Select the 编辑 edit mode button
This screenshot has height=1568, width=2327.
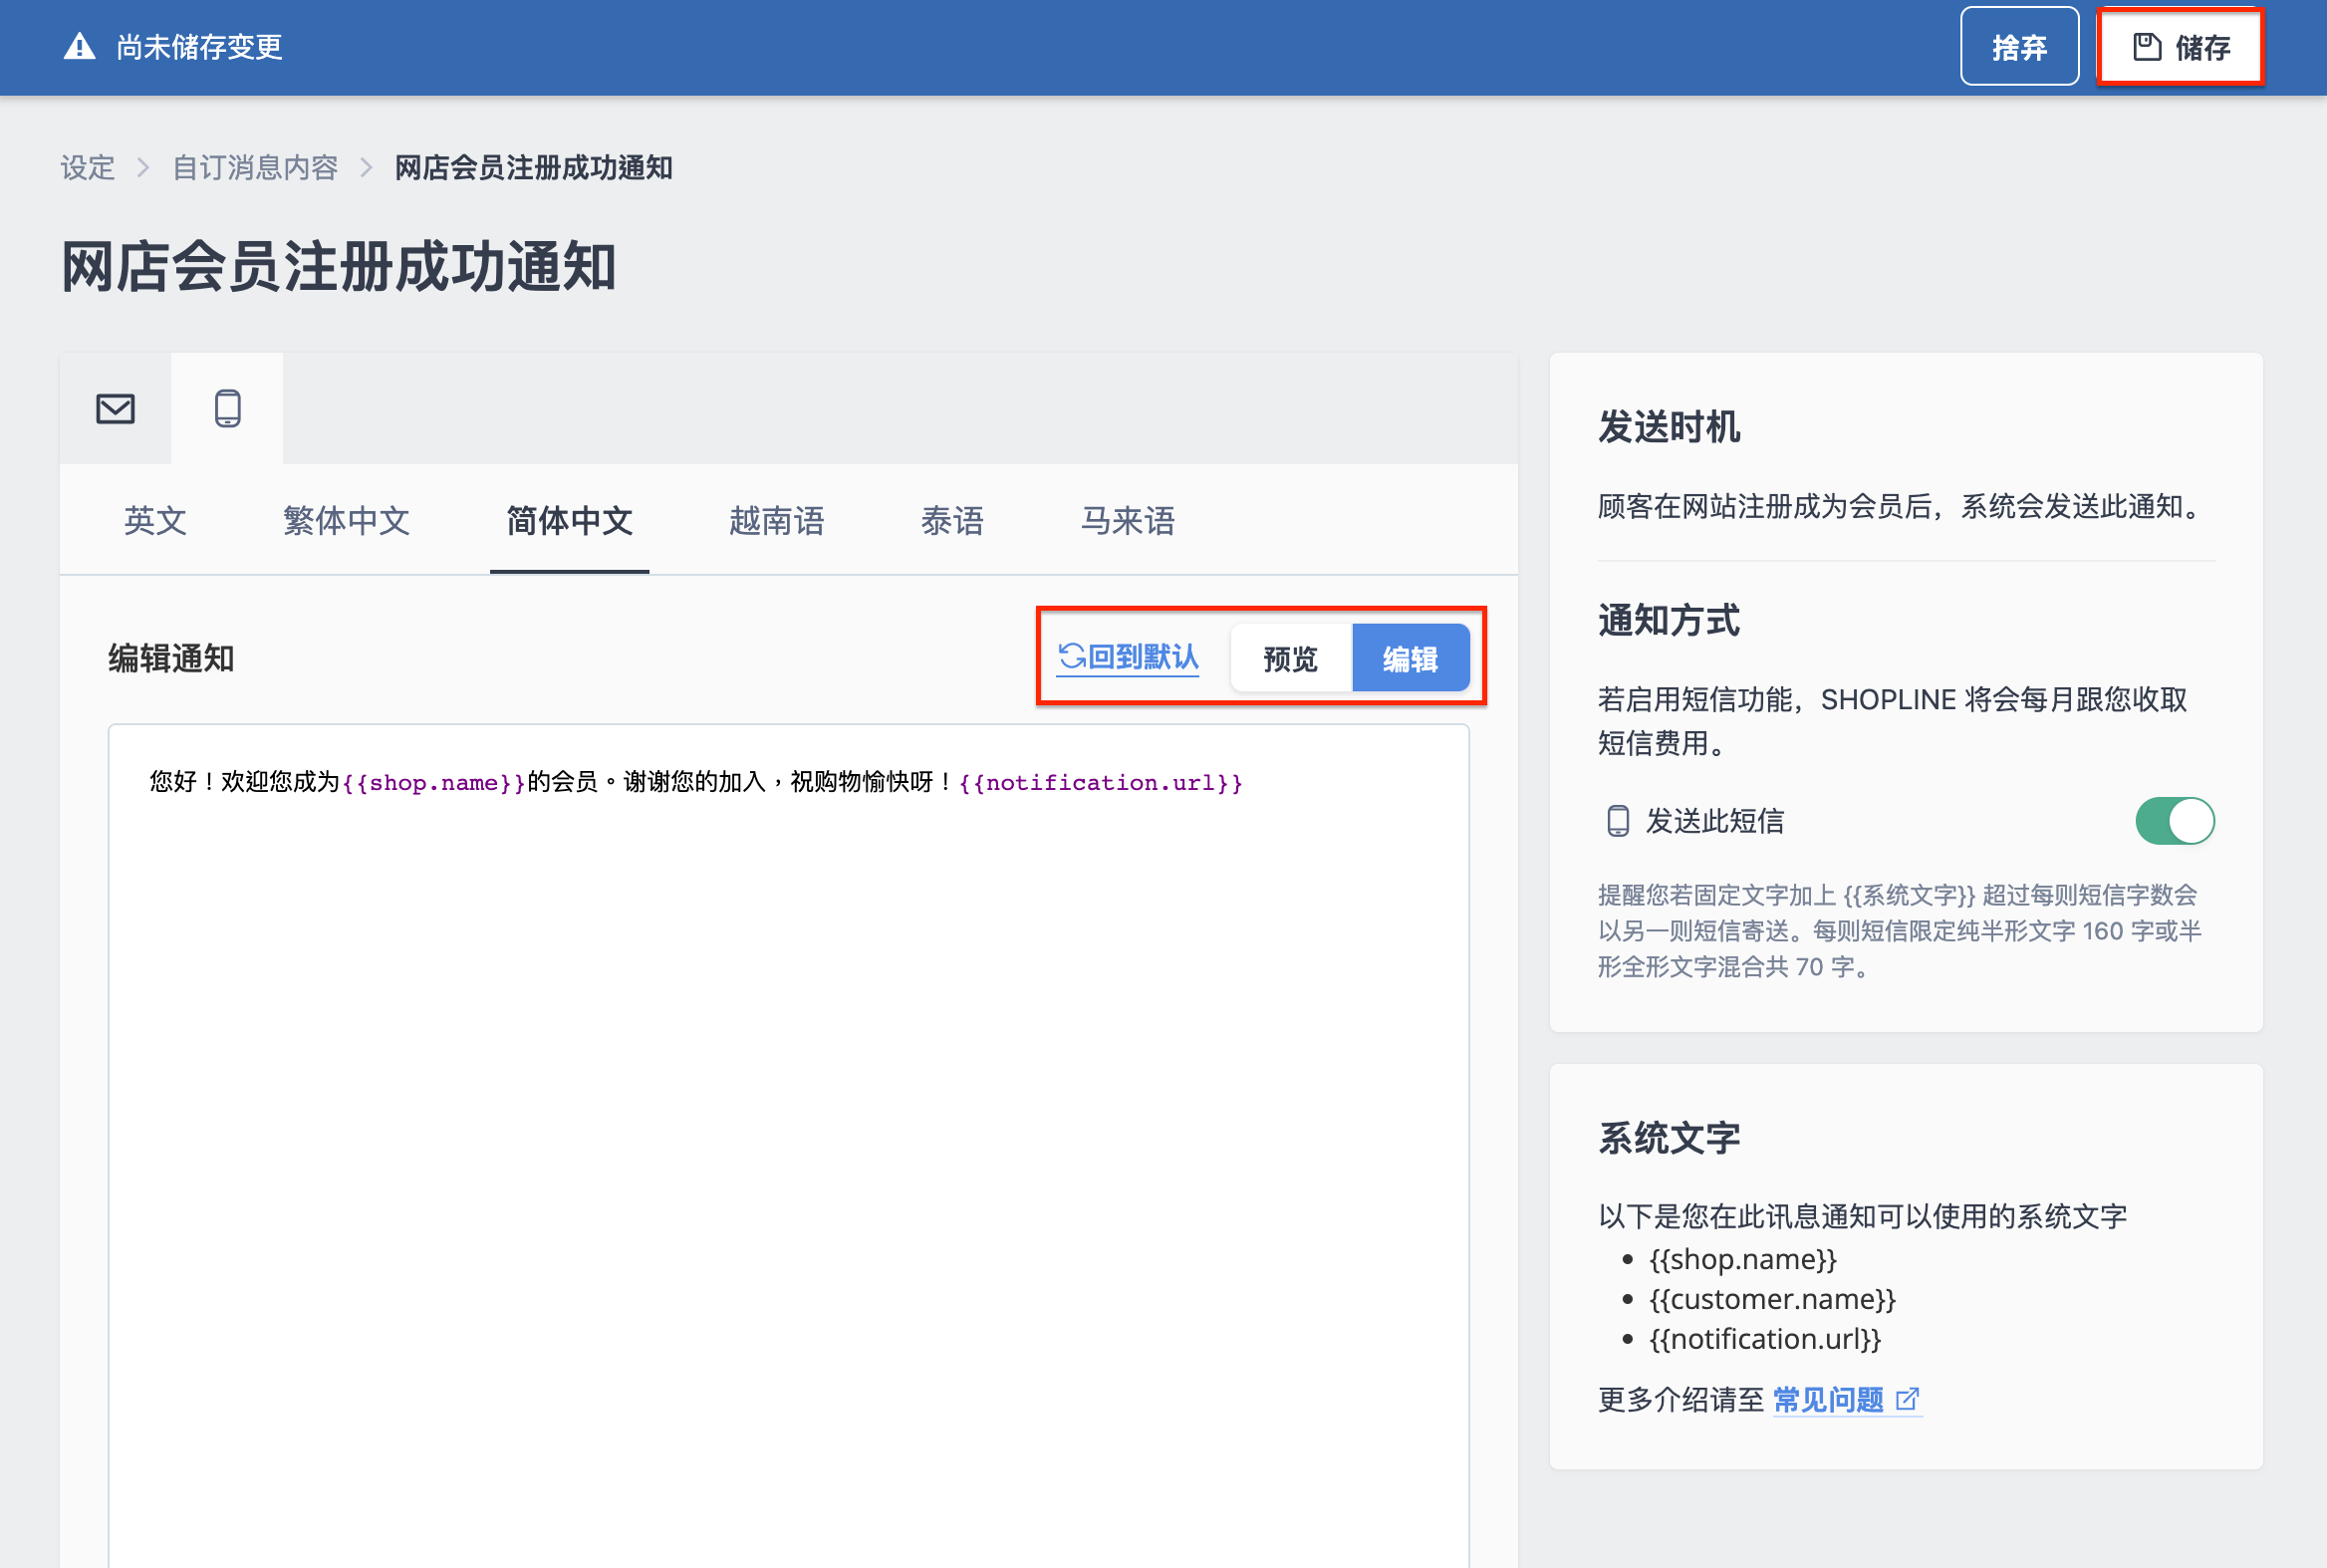(x=1410, y=658)
